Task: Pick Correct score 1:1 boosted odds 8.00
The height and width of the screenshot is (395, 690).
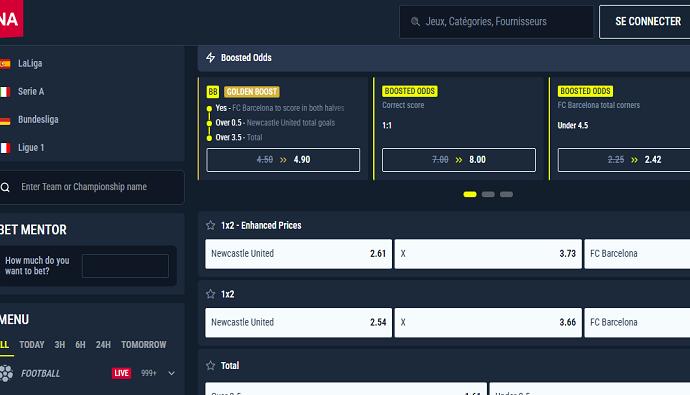Action: (459, 160)
